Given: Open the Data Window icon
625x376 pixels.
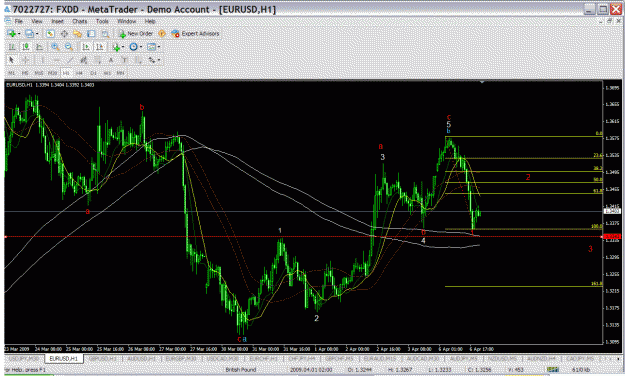Looking at the screenshot, I should click(64, 33).
